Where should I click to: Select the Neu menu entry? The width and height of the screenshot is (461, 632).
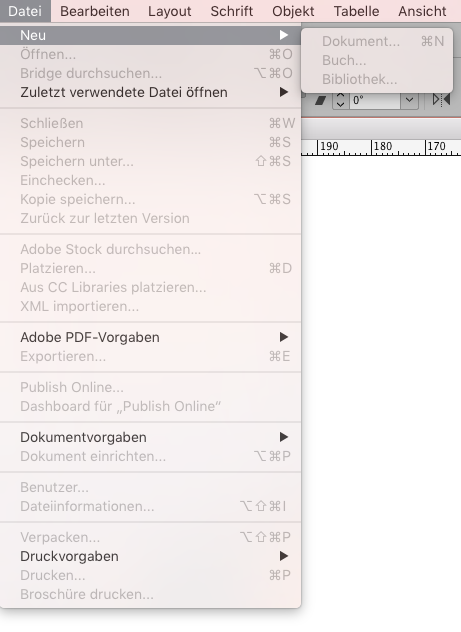pos(150,35)
